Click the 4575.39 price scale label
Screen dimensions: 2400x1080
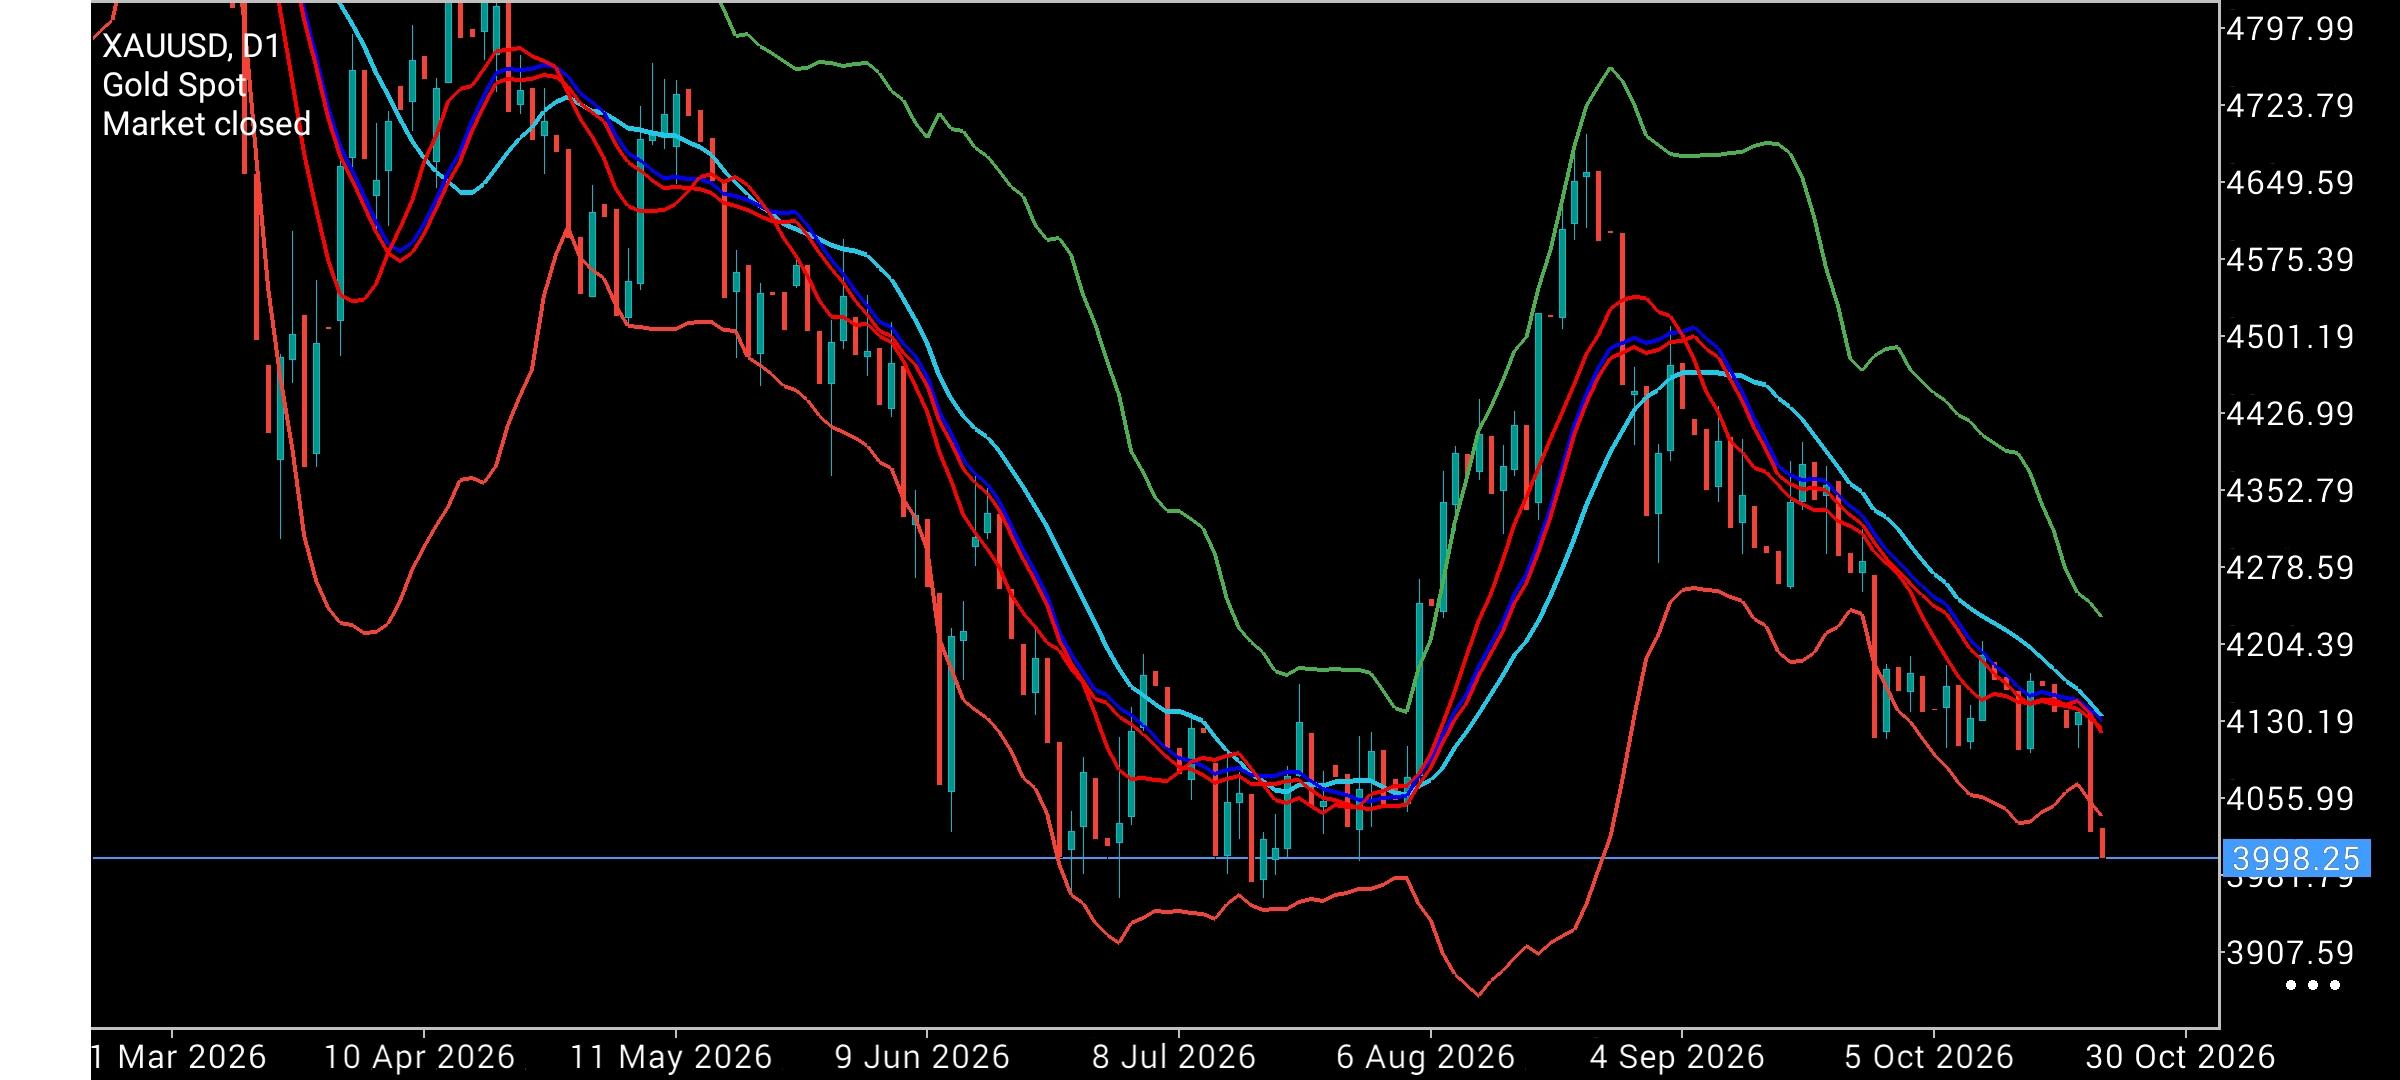point(2290,260)
